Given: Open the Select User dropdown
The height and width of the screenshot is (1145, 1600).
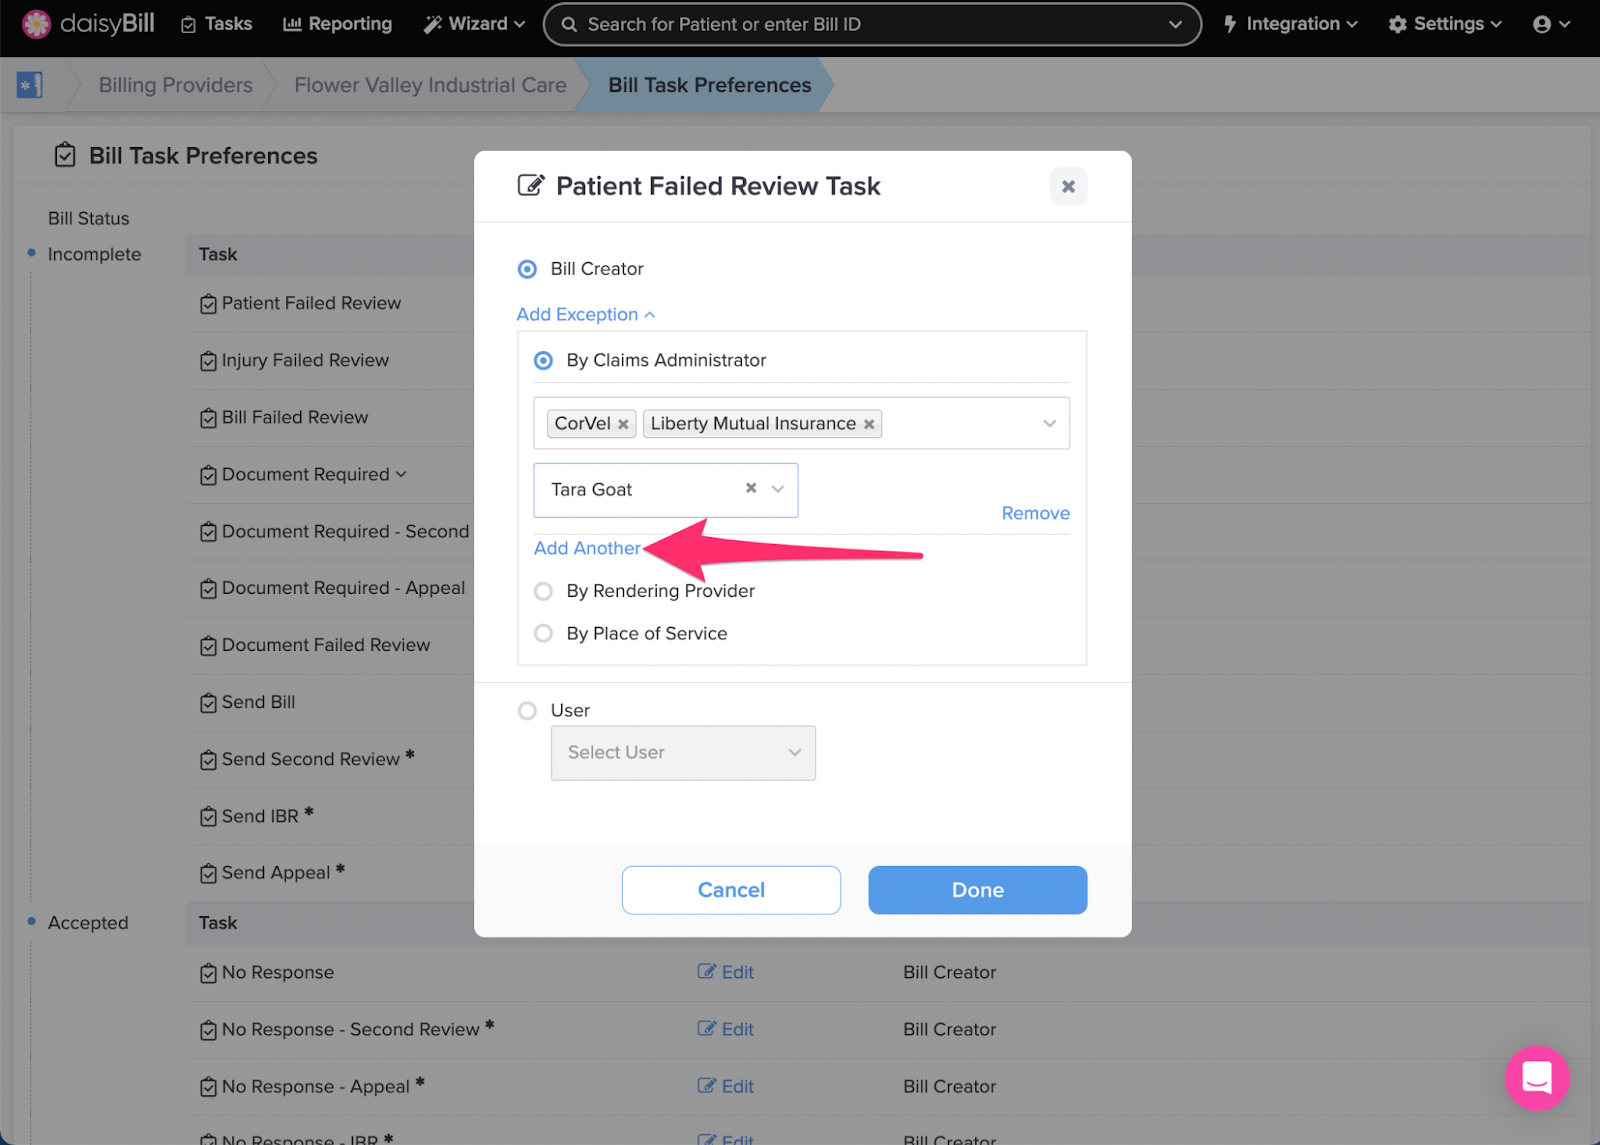Looking at the screenshot, I should [x=683, y=753].
